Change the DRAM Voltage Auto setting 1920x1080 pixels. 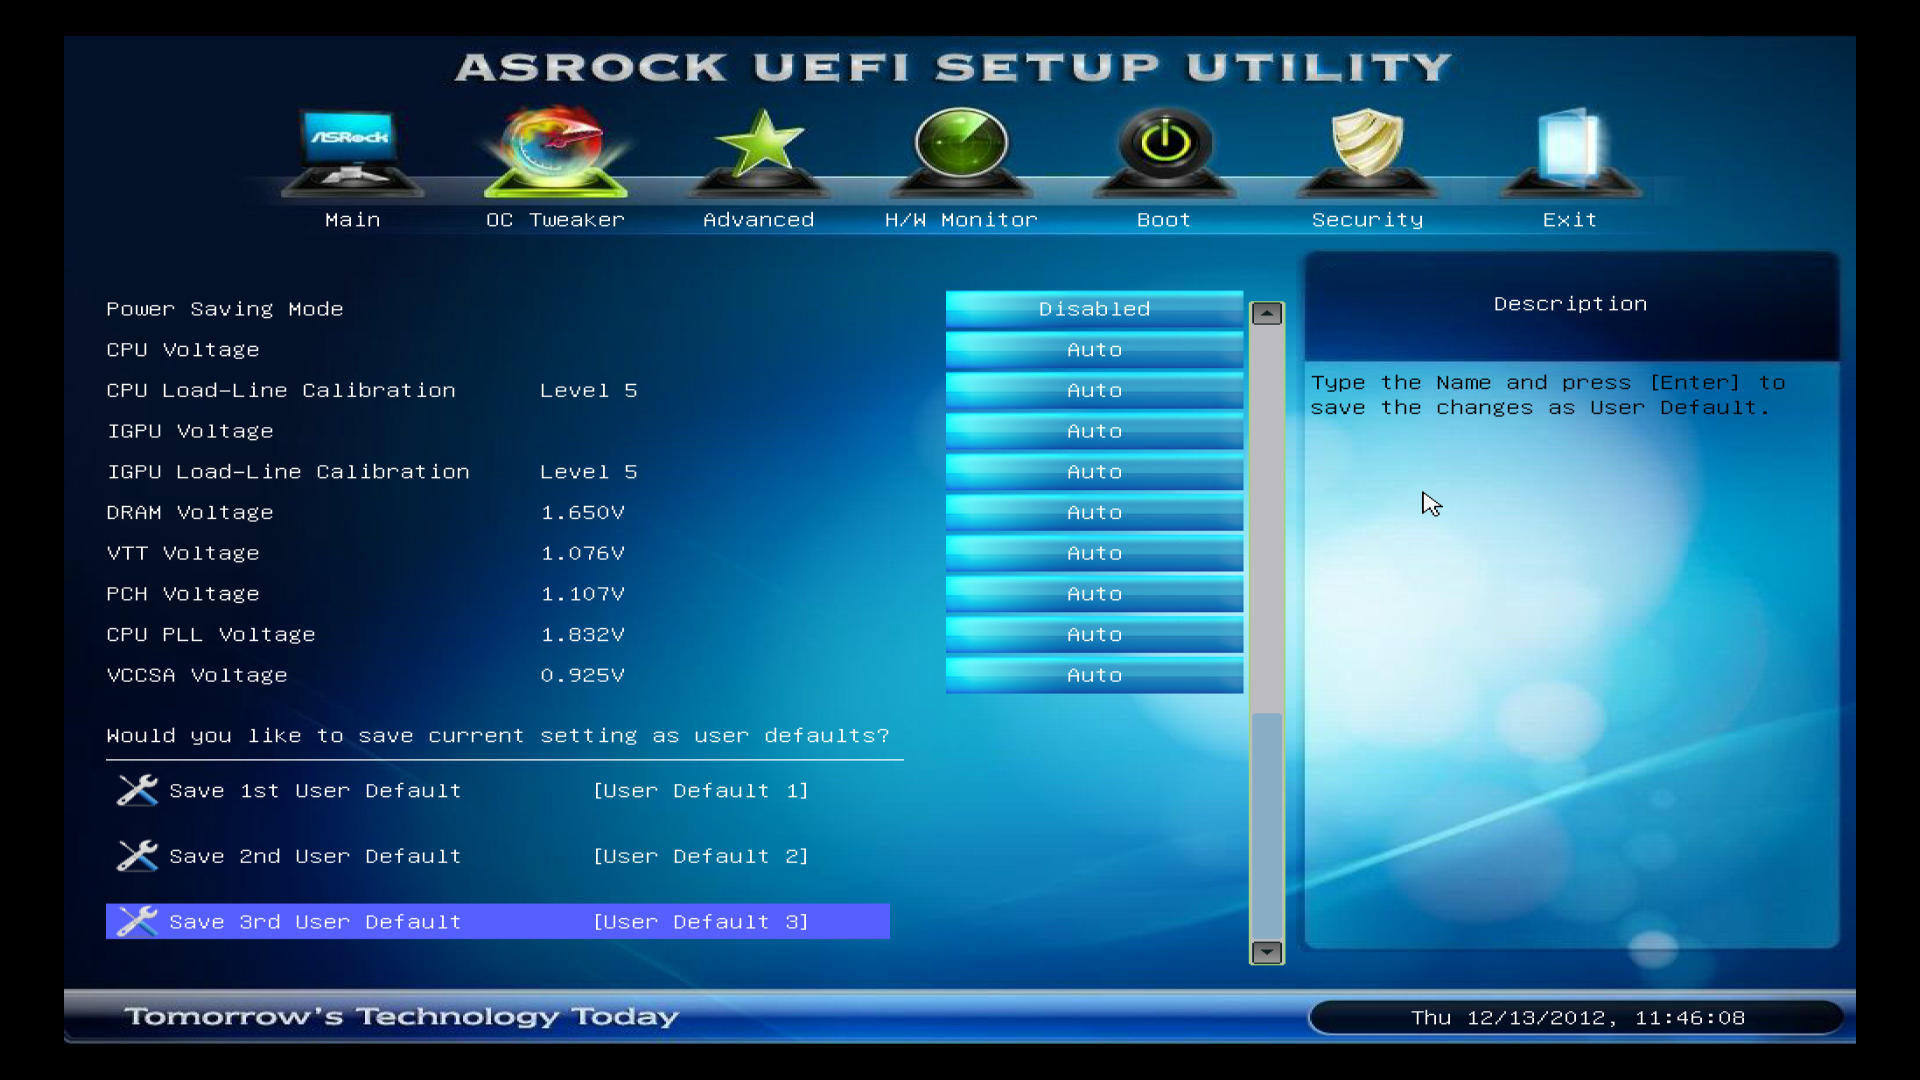coord(1094,513)
